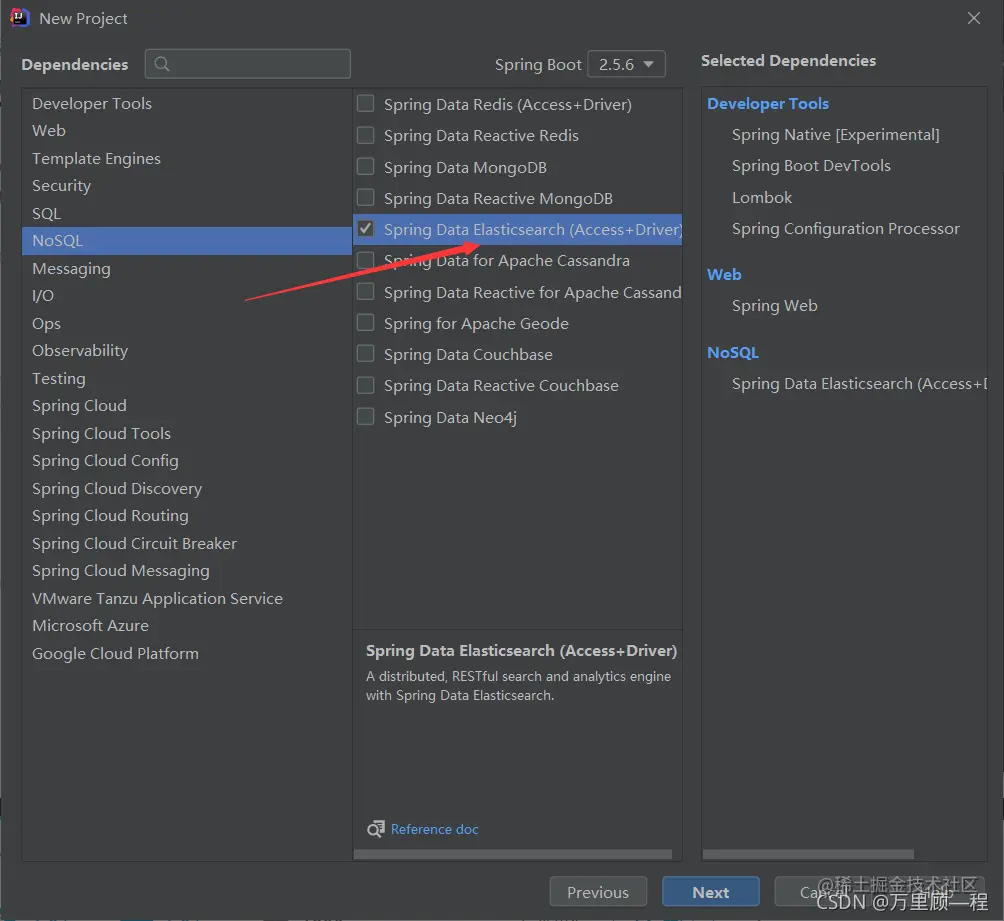Screen dimensions: 1004x921
Task: Select the SQL category
Action: (x=186, y=213)
